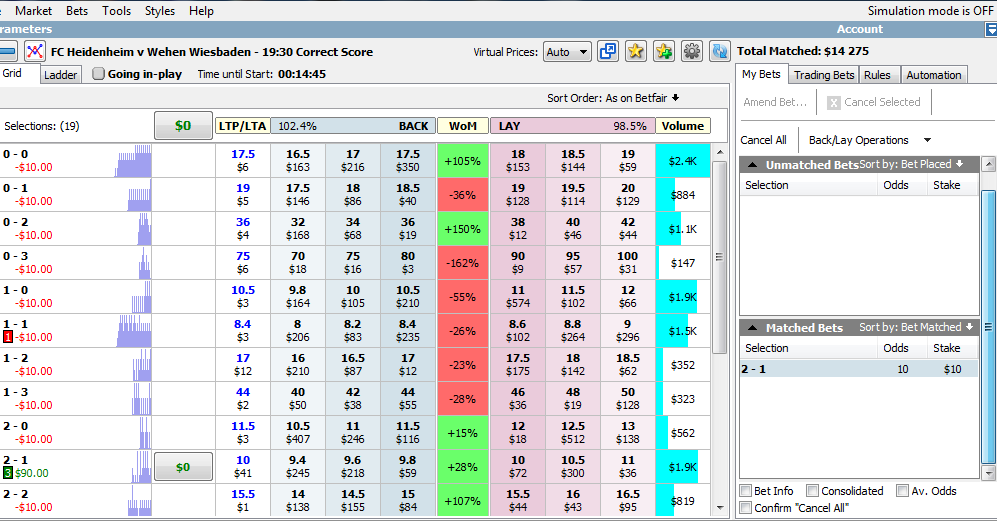Click the detach market window icon
This screenshot has width=997, height=522.
pyautogui.click(x=608, y=52)
